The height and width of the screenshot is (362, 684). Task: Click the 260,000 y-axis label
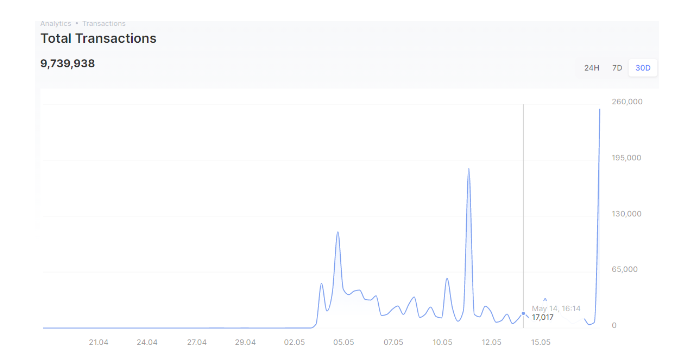tap(627, 102)
